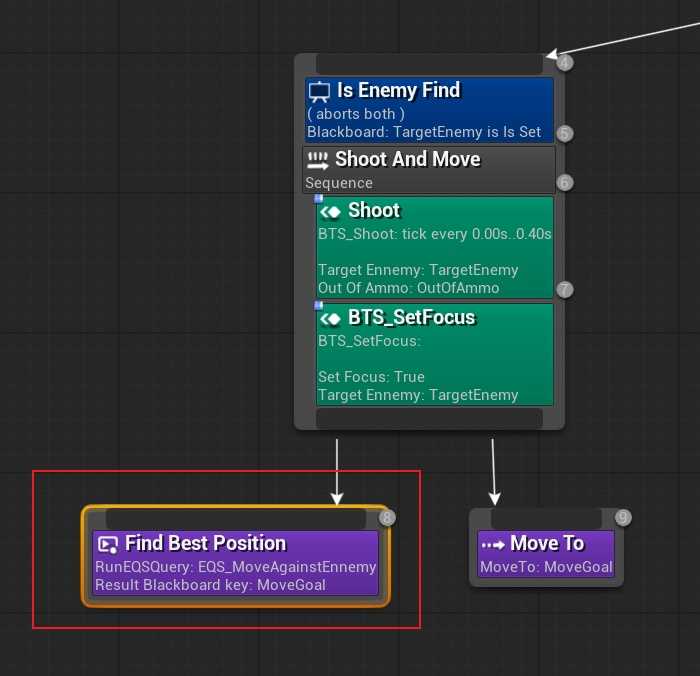Click the sequence icon beside Shoot And Move

pyautogui.click(x=318, y=160)
